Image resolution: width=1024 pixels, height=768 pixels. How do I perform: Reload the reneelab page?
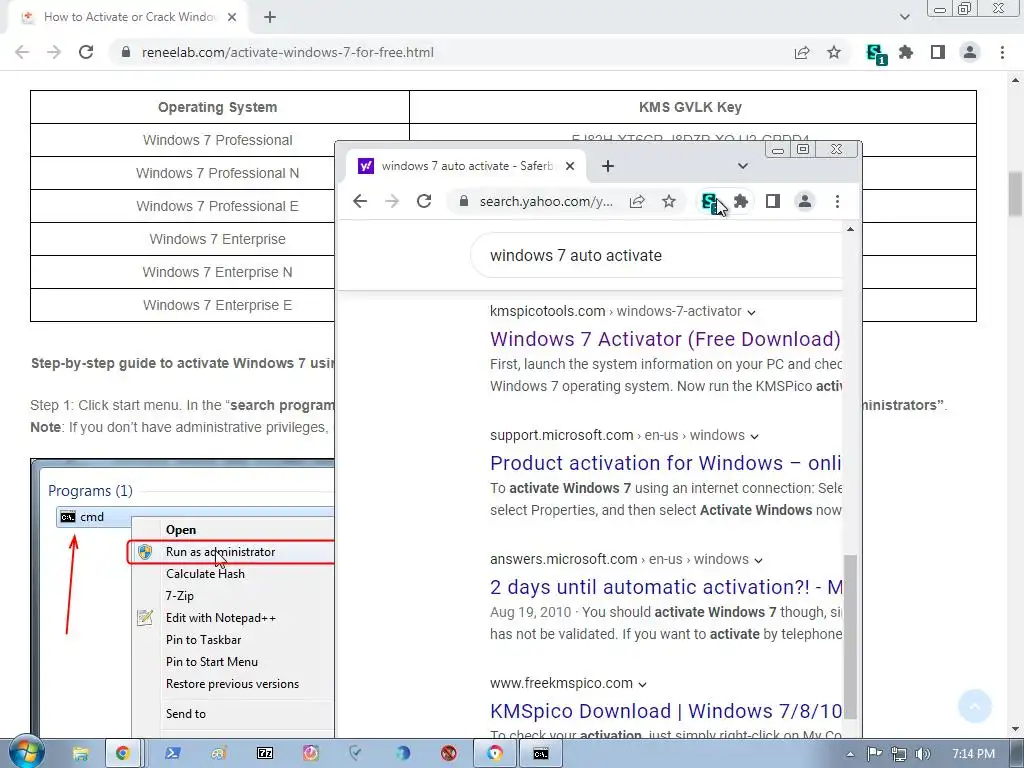tap(86, 52)
